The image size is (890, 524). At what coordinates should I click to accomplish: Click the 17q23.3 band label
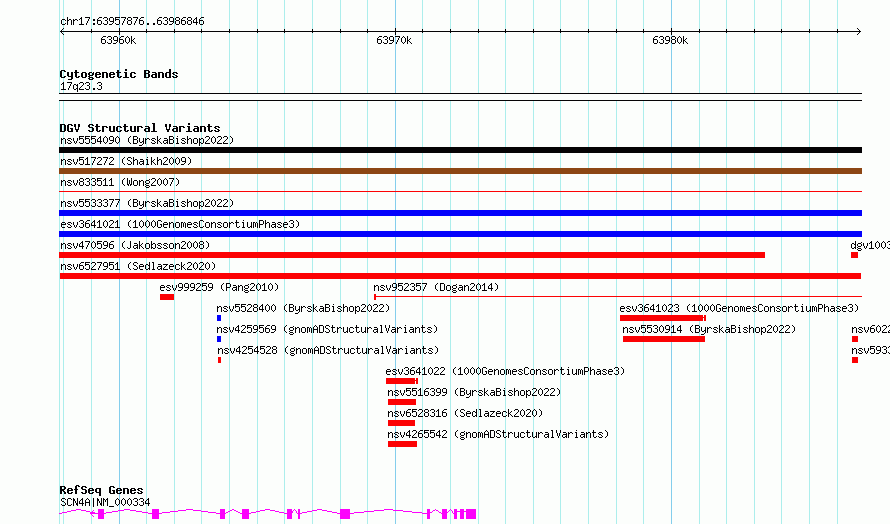click(81, 86)
